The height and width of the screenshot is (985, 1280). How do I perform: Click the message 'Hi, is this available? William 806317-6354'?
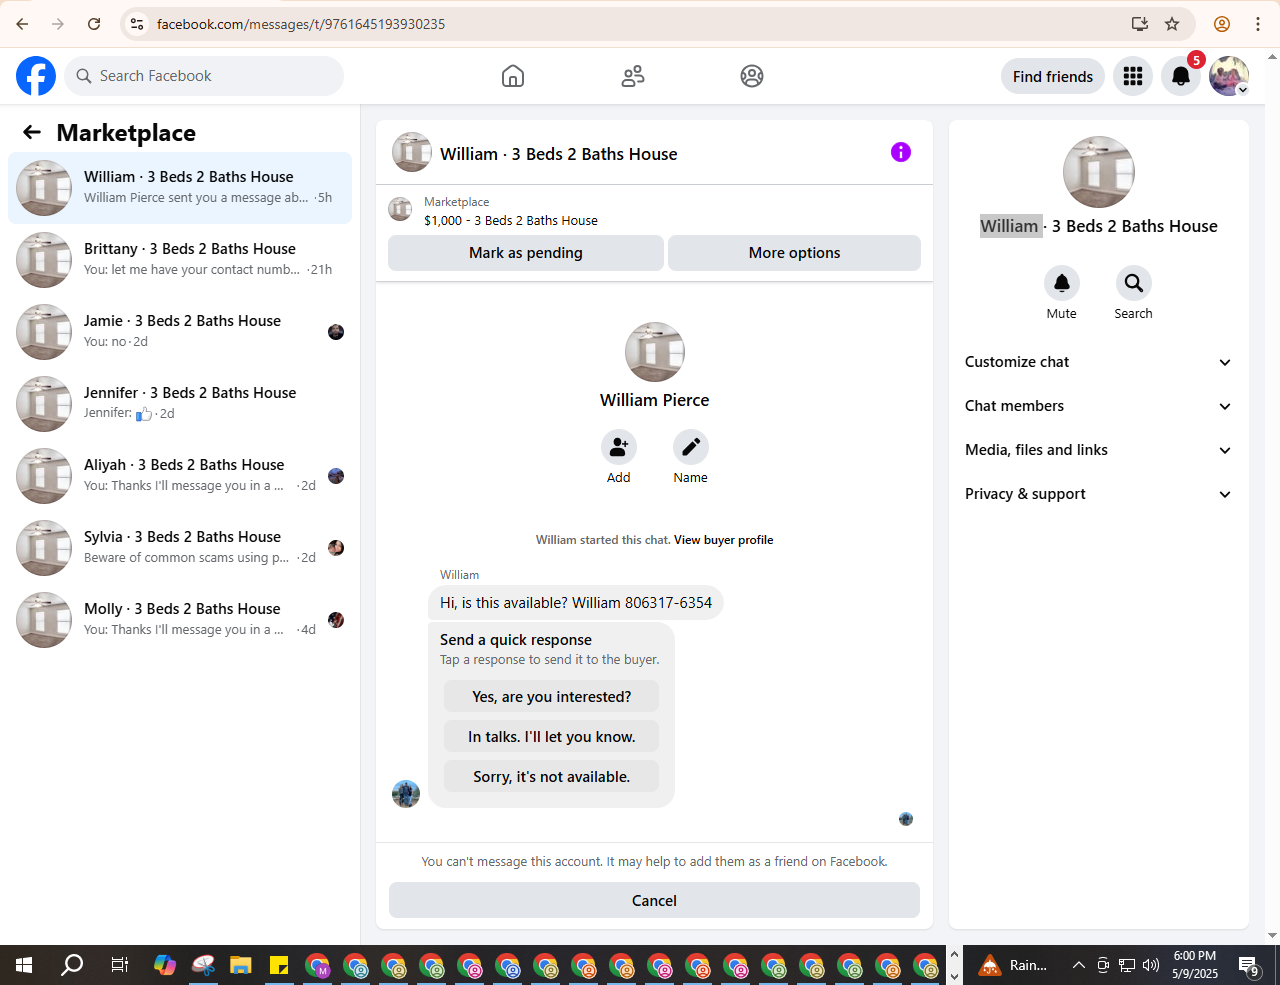click(x=576, y=603)
